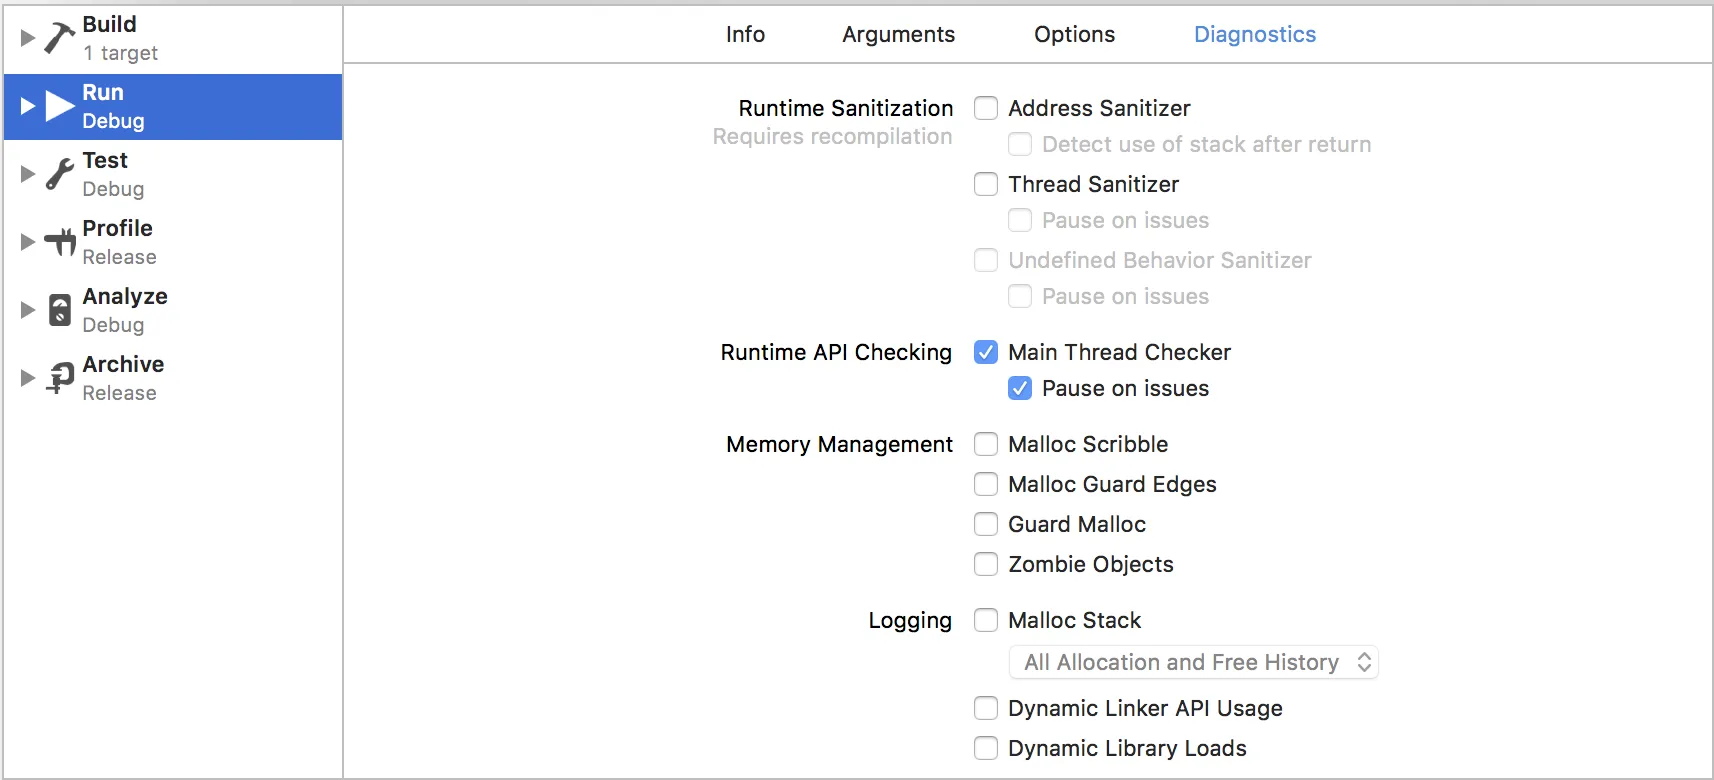Open All Allocation and Free History dropdown
The height and width of the screenshot is (780, 1714).
[x=1194, y=662]
